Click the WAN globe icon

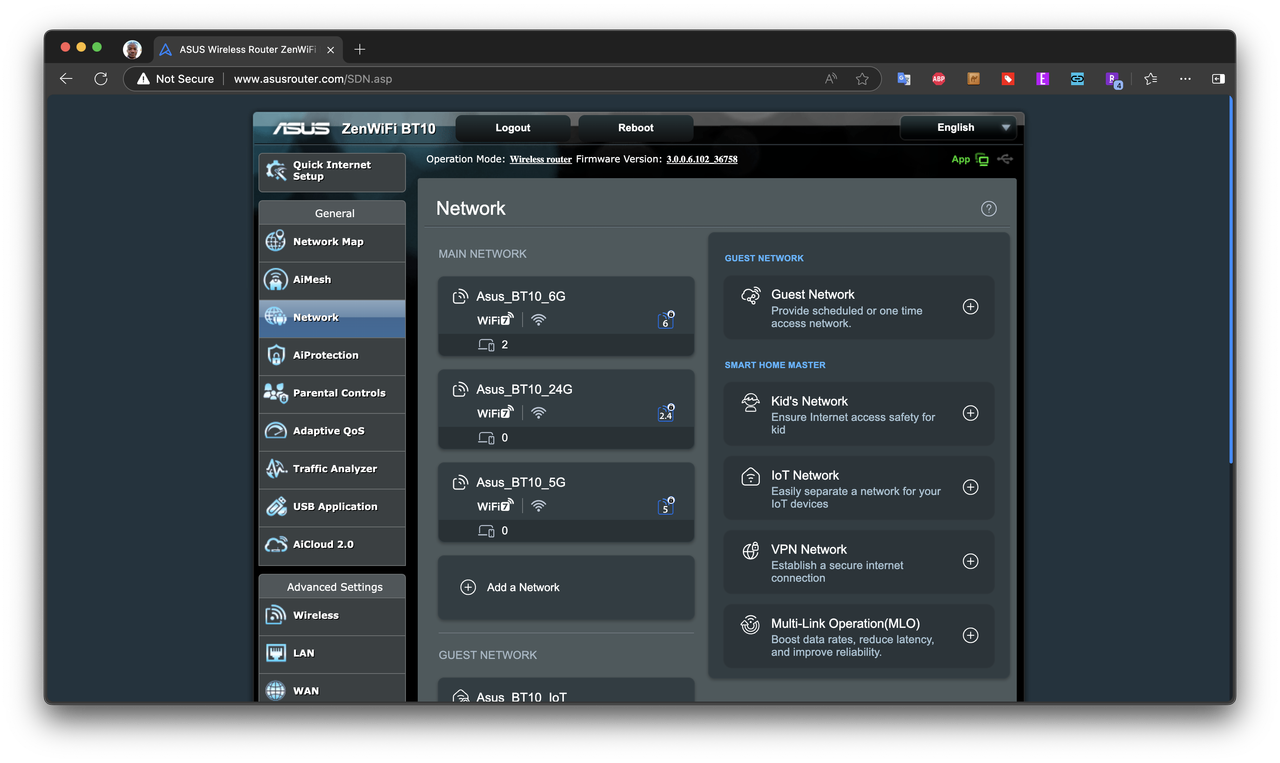pyautogui.click(x=276, y=691)
